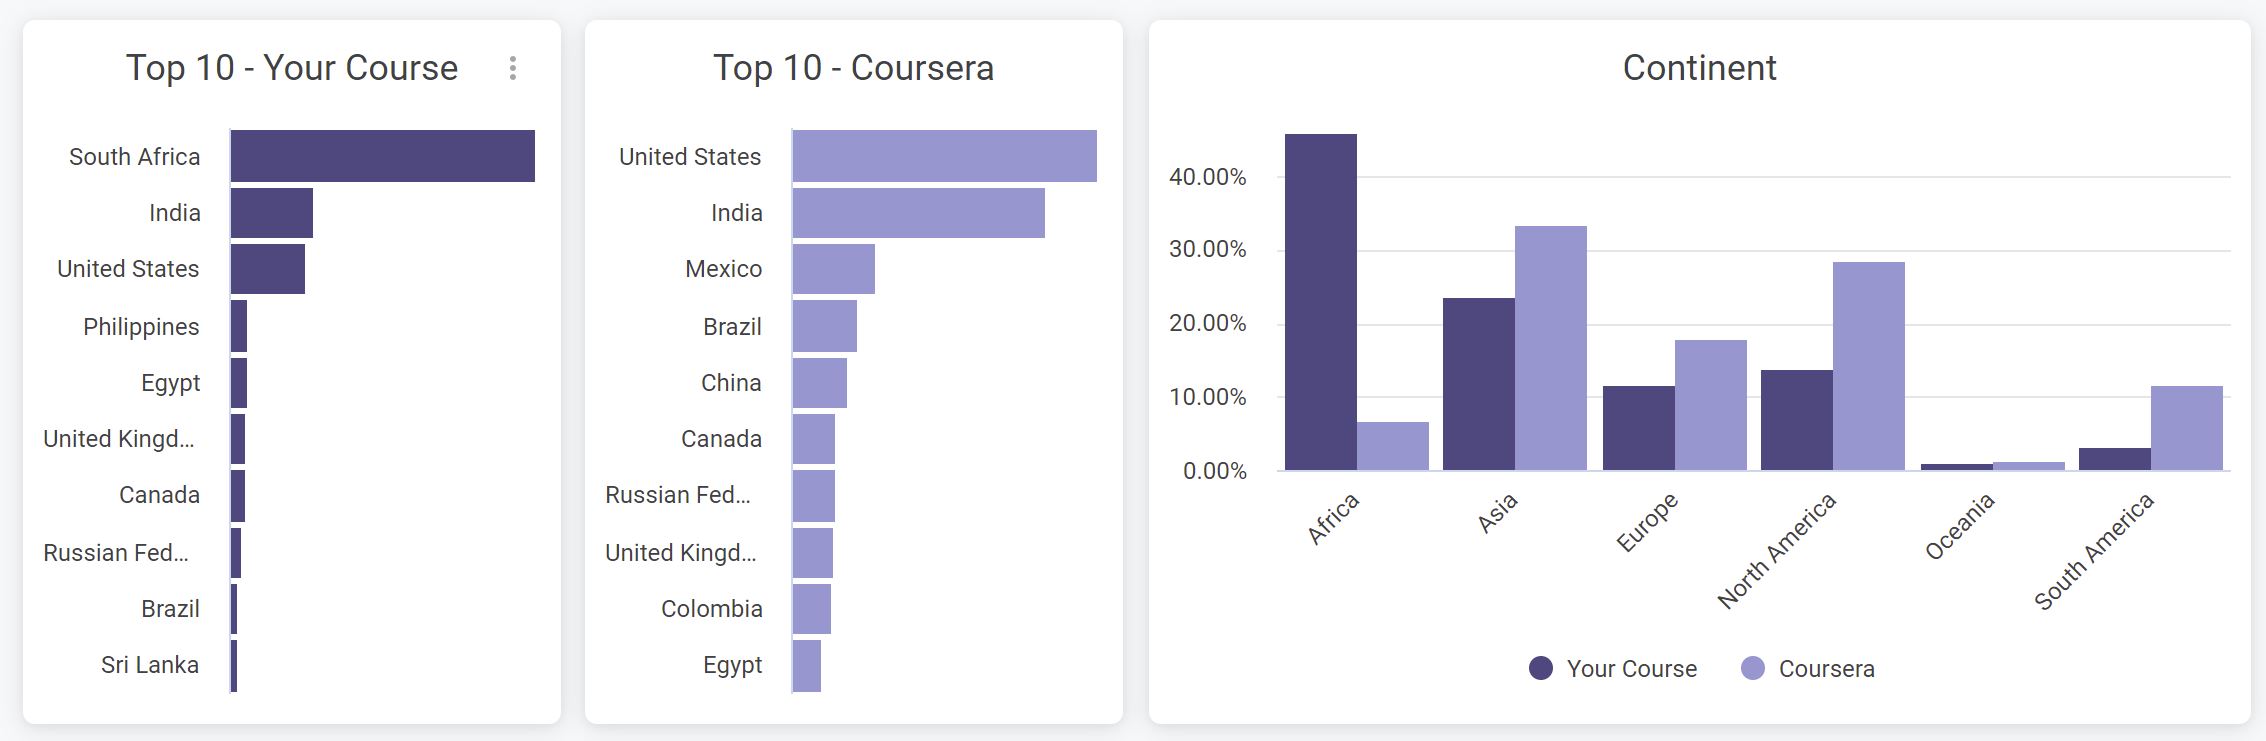
Task: Click the India bar in Your Course
Action: click(271, 213)
